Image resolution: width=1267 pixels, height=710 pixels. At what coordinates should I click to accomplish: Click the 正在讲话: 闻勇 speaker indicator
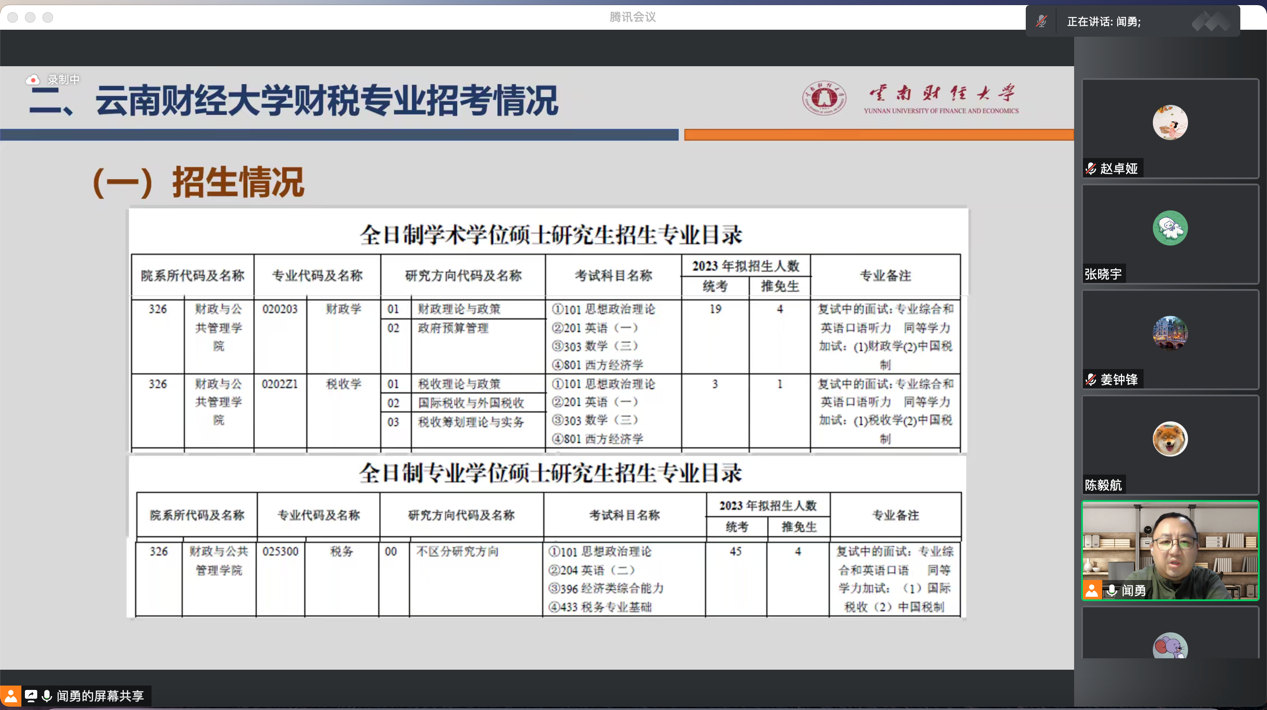coord(1104,21)
